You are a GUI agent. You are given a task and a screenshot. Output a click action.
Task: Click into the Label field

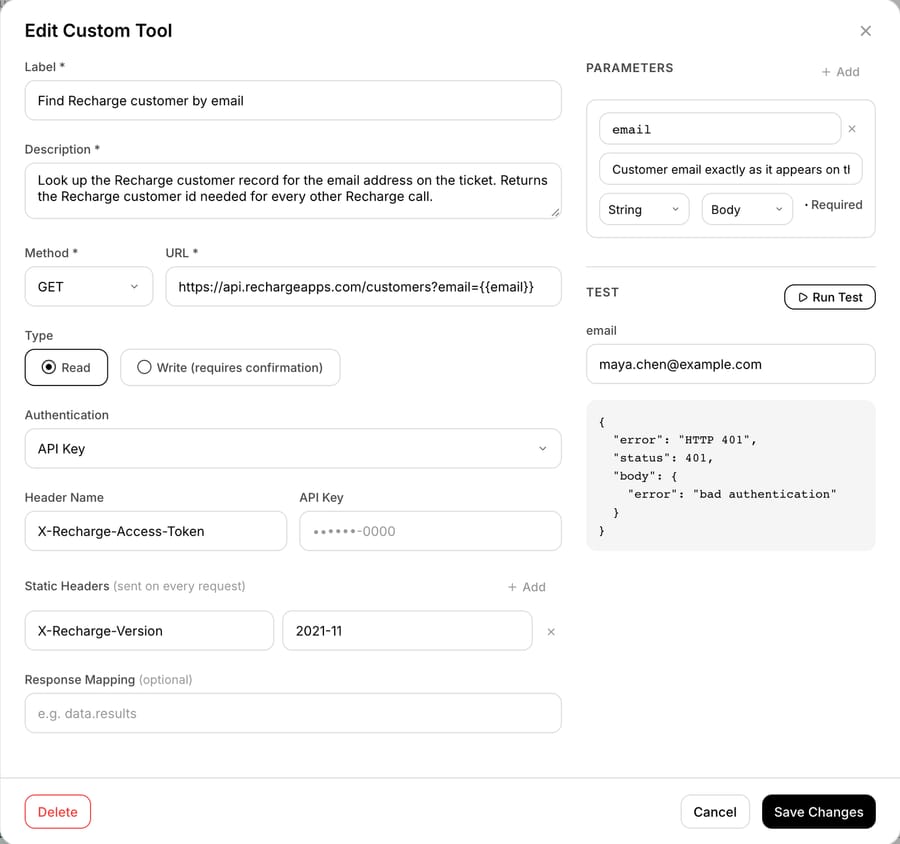[293, 100]
